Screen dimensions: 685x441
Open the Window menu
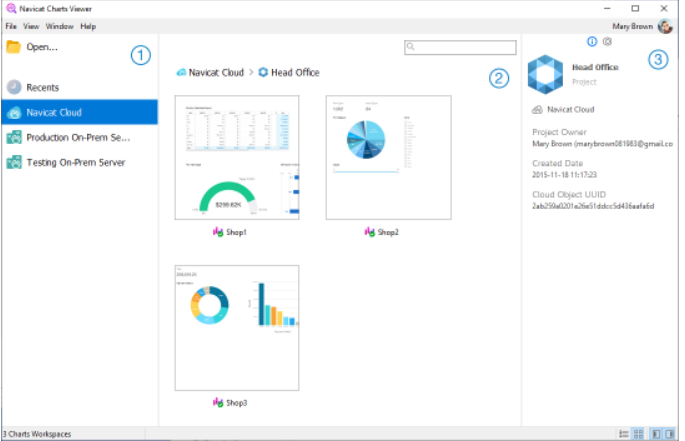click(x=59, y=26)
